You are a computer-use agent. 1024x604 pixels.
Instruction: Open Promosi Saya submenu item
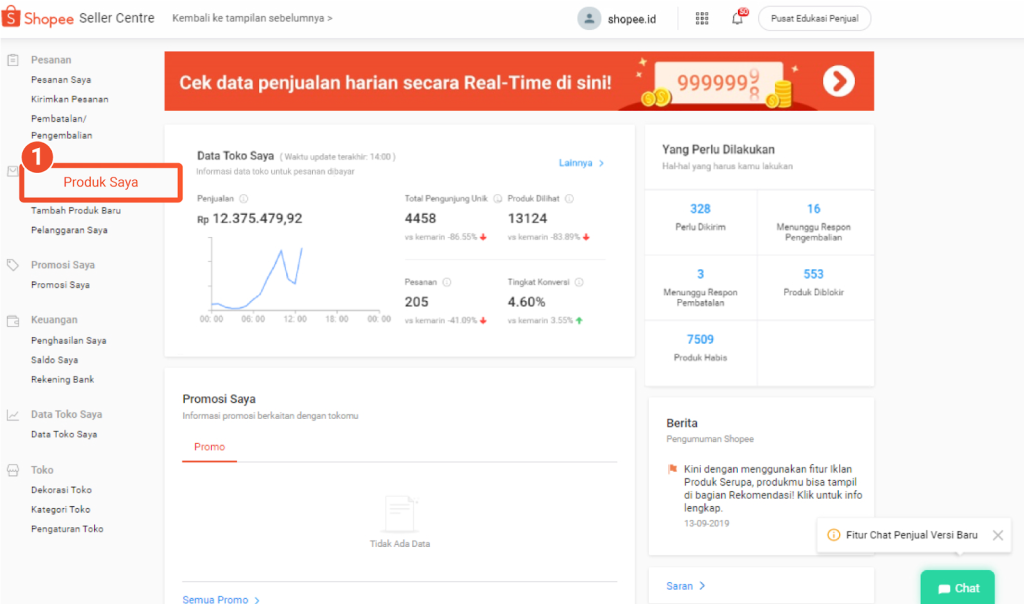tap(60, 285)
